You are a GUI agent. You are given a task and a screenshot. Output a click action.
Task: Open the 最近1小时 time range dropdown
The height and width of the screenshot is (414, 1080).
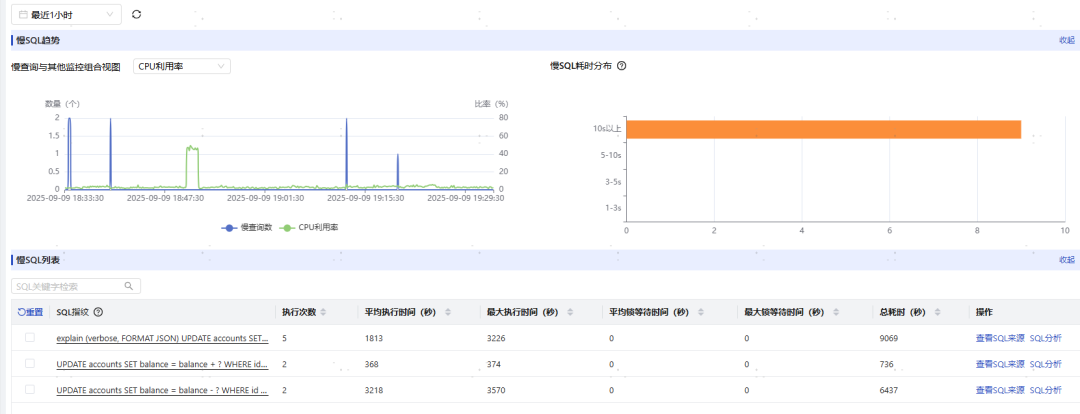tap(66, 14)
